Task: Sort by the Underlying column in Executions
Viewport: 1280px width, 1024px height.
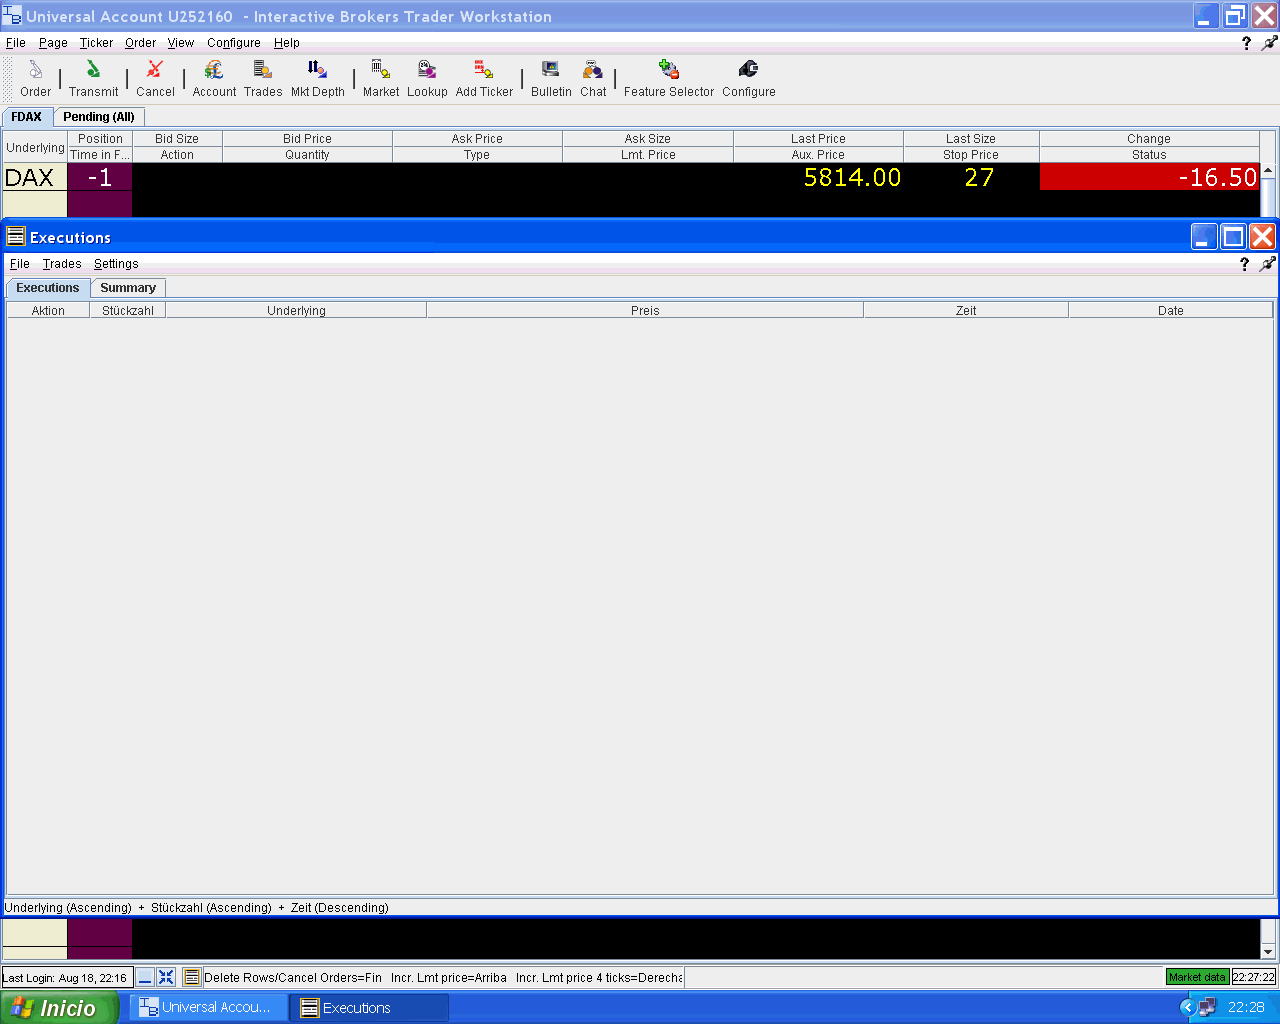Action: pyautogui.click(x=296, y=311)
